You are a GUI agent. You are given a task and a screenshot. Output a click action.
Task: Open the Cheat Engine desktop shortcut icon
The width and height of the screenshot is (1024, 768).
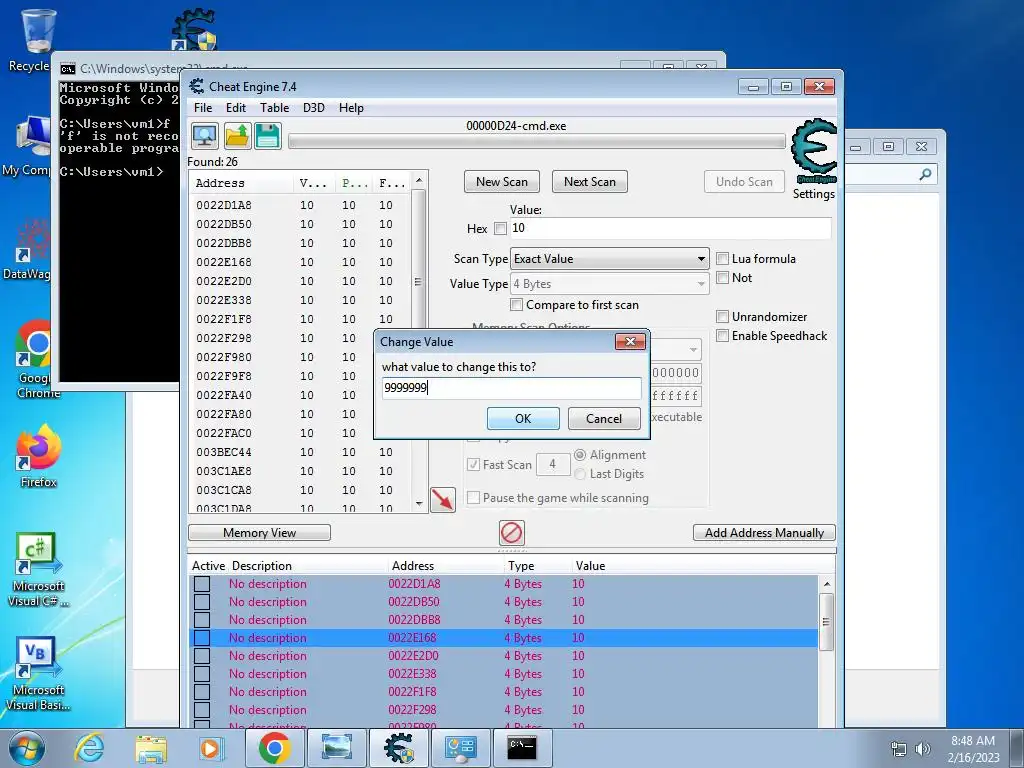pyautogui.click(x=194, y=30)
